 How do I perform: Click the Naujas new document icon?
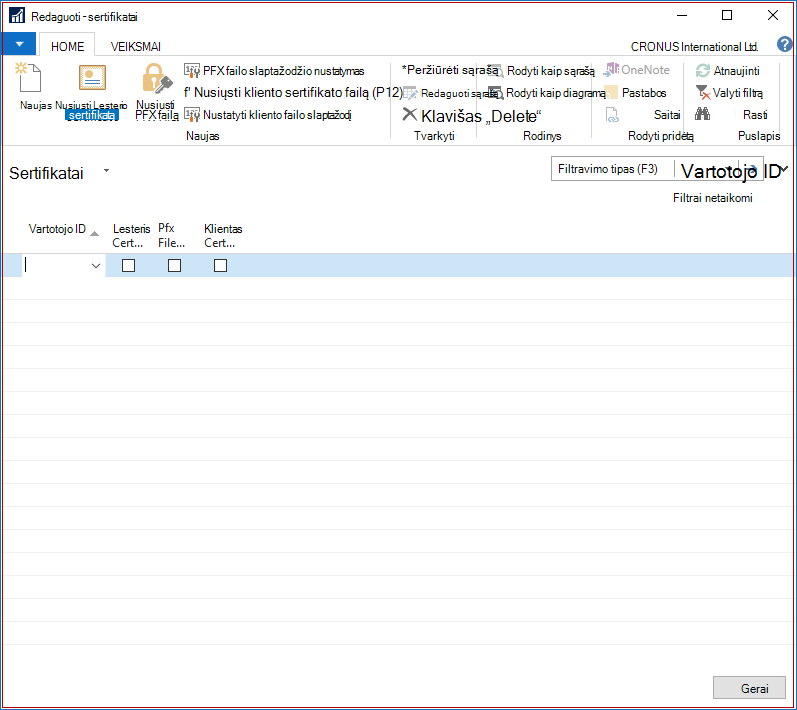point(29,77)
